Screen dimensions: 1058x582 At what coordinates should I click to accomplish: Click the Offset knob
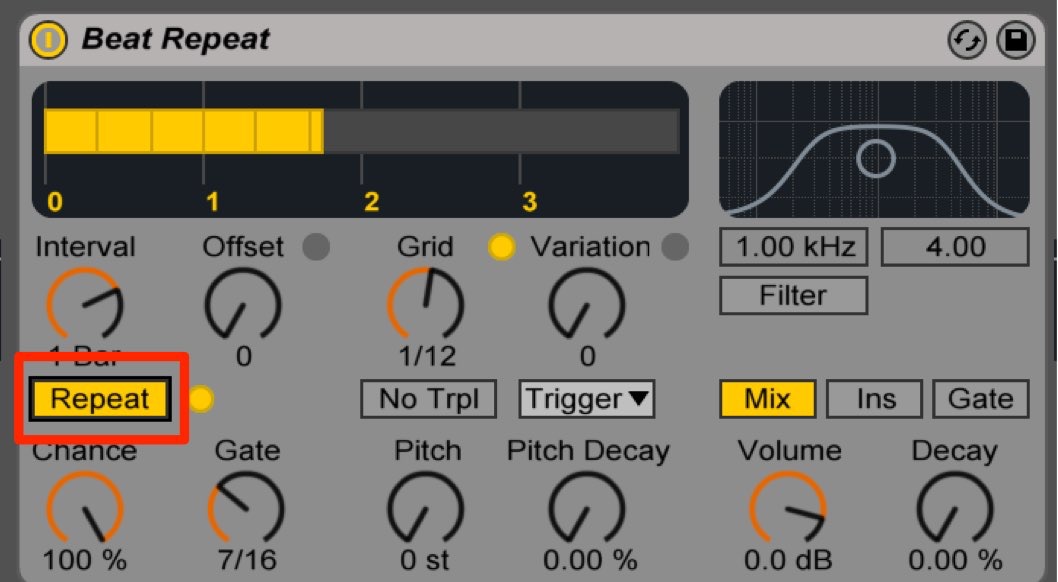point(243,304)
